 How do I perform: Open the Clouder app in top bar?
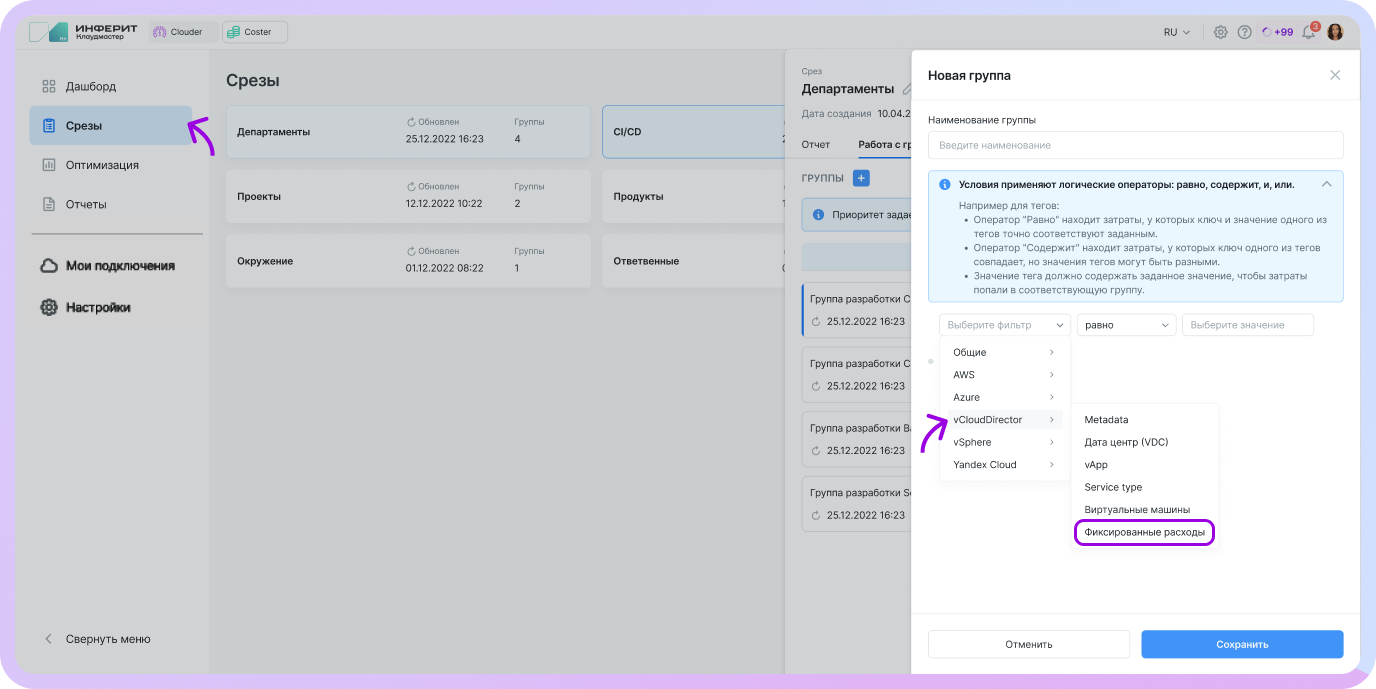point(178,32)
